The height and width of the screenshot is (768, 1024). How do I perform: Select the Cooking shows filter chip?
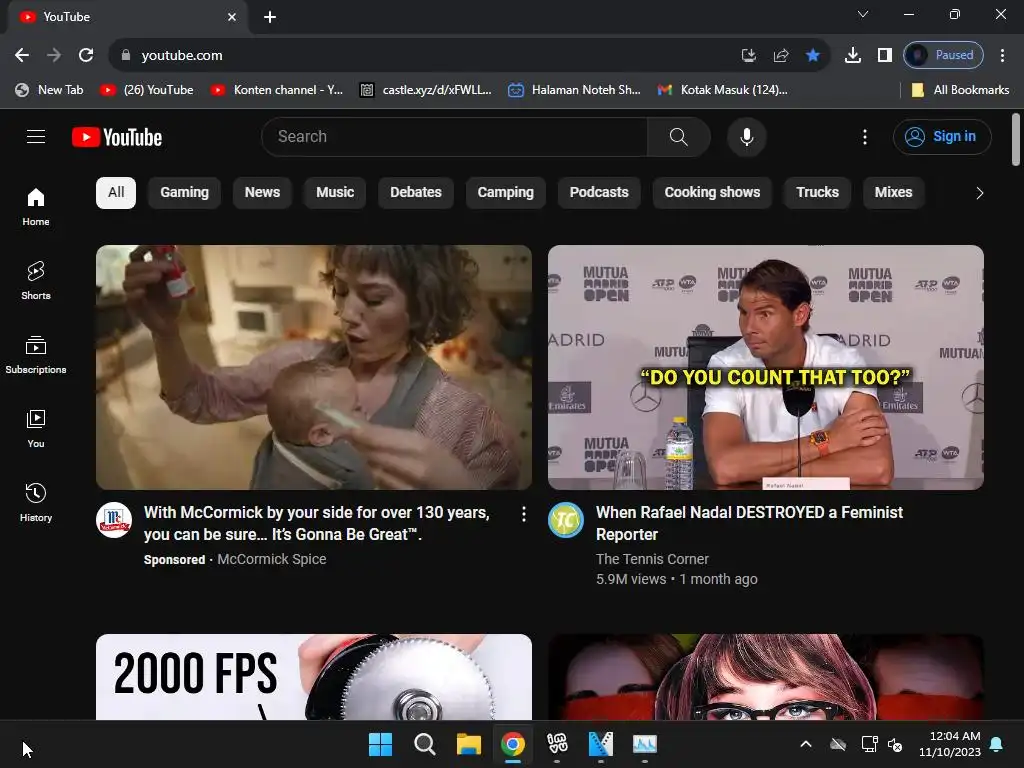coord(712,193)
